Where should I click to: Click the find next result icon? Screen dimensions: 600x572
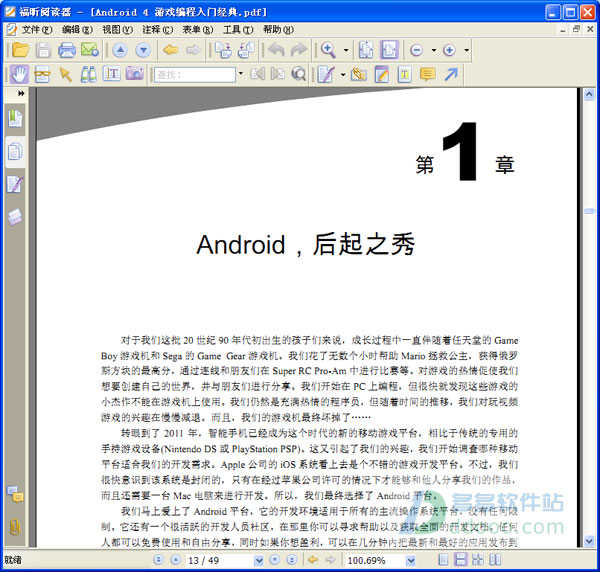(x=278, y=74)
